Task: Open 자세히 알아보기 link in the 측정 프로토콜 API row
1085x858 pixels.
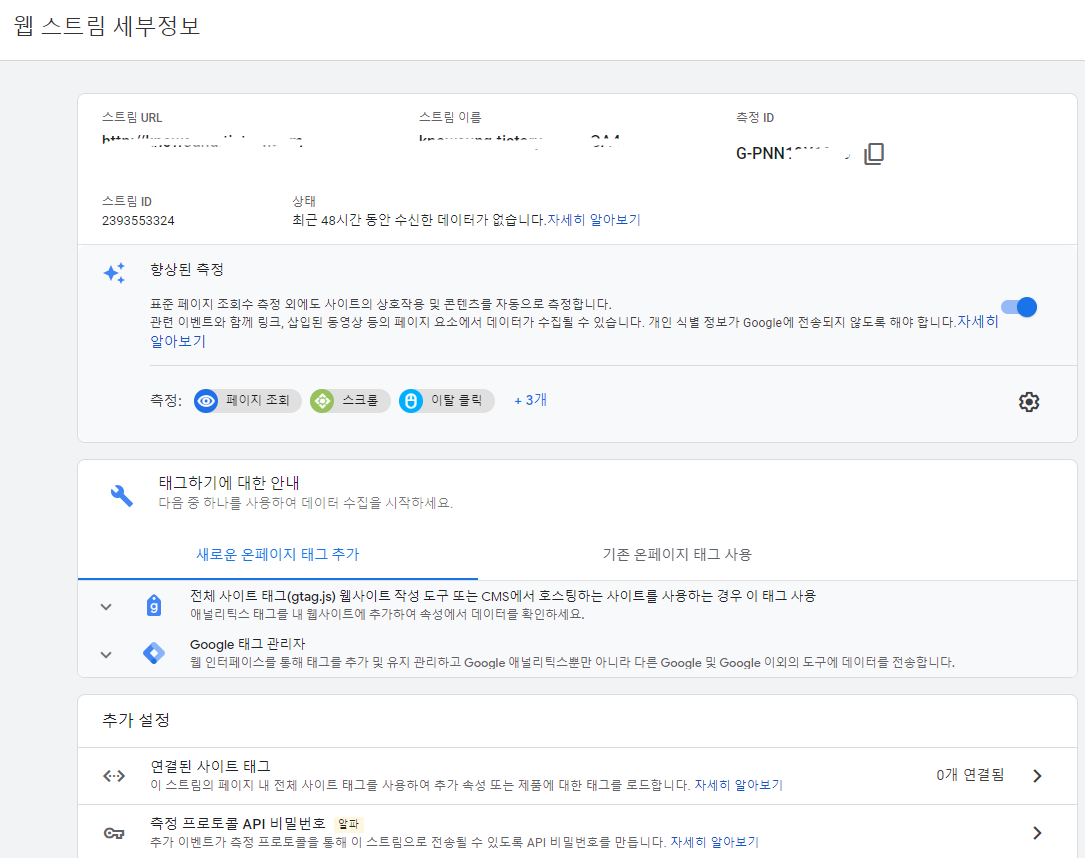Action: (715, 842)
